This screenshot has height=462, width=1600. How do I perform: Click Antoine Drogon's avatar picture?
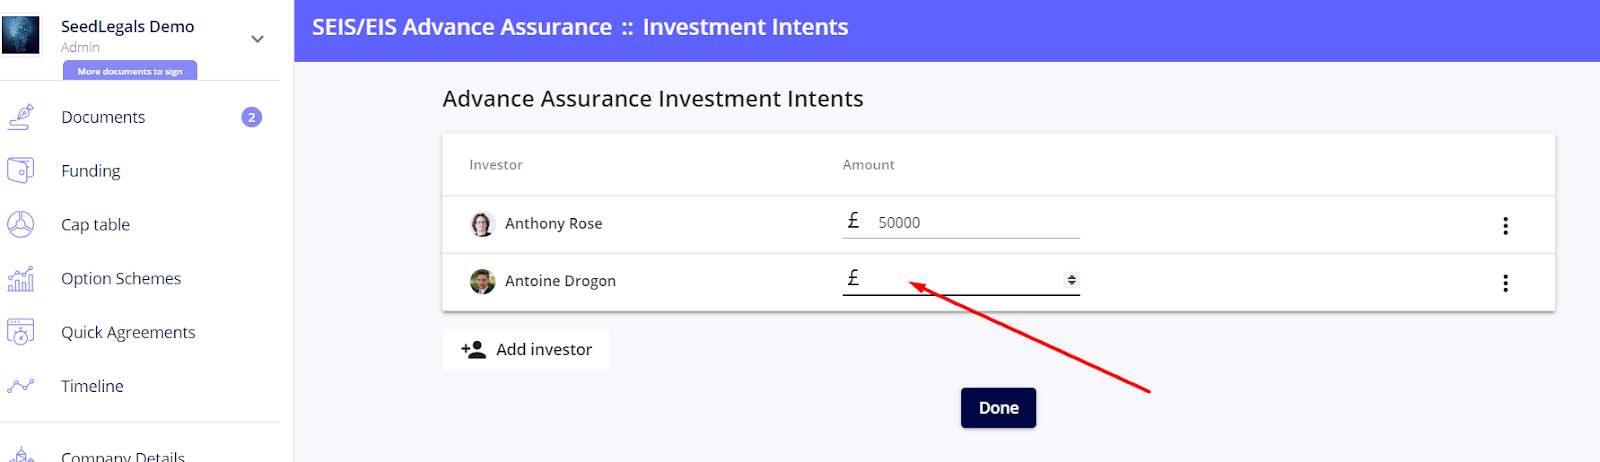coord(482,281)
